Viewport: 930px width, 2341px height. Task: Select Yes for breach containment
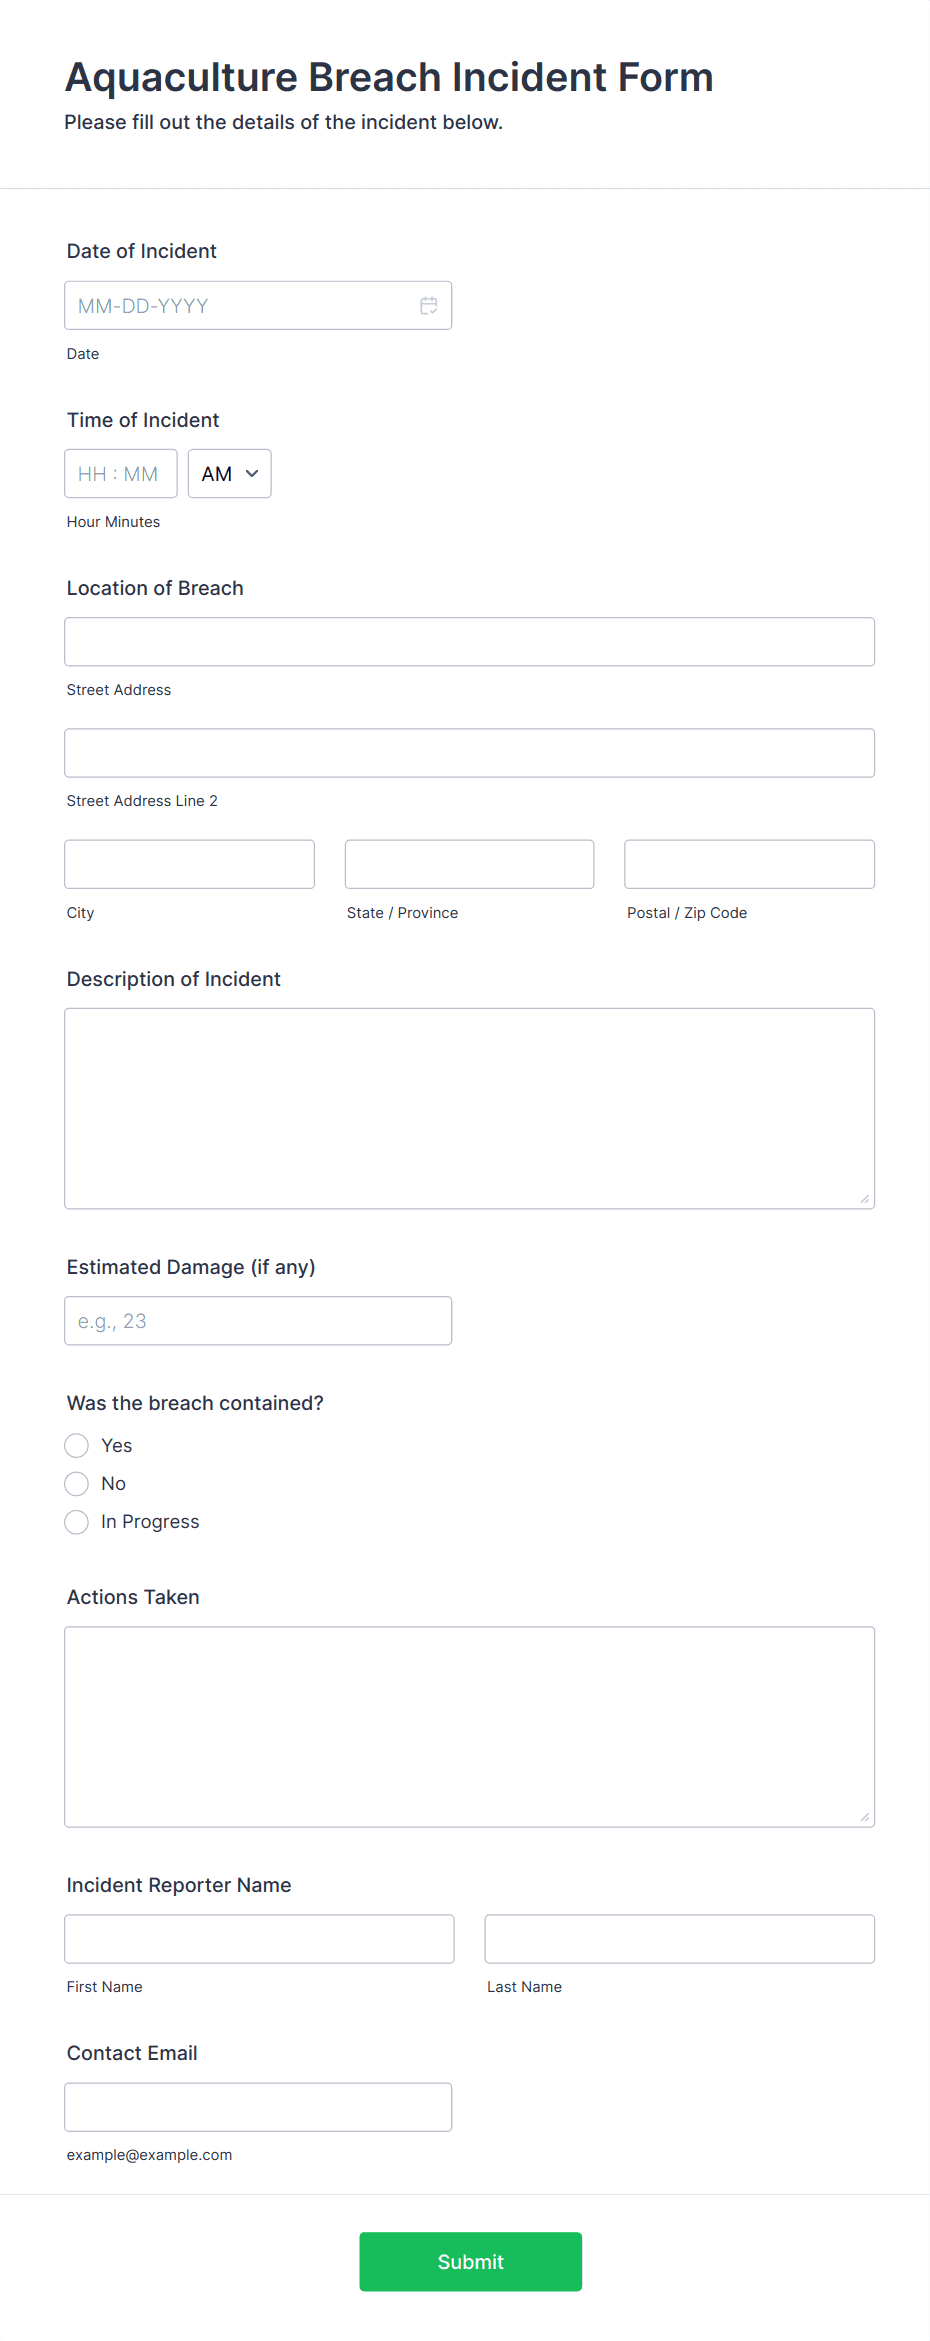(x=76, y=1445)
